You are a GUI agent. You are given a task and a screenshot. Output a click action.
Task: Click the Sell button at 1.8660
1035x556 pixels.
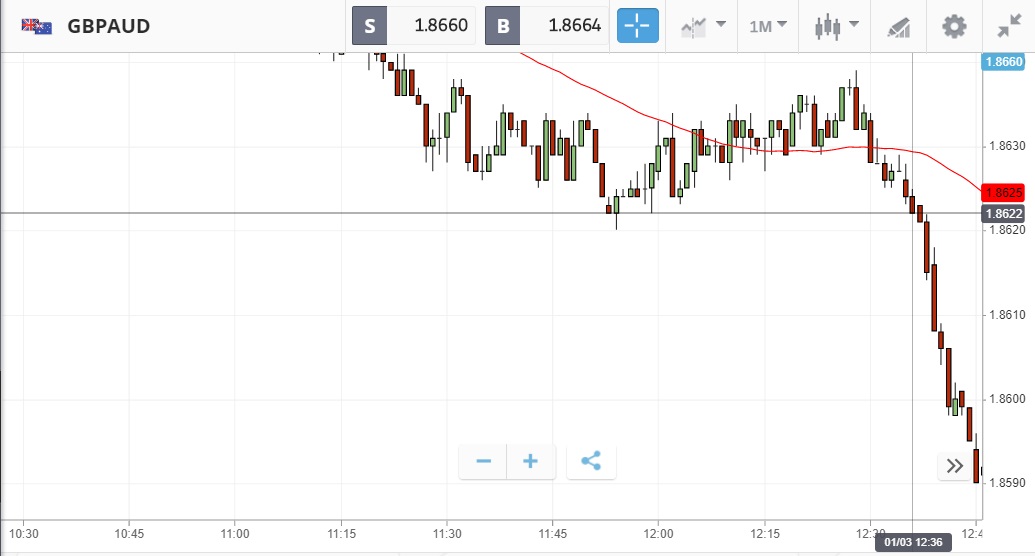[413, 26]
